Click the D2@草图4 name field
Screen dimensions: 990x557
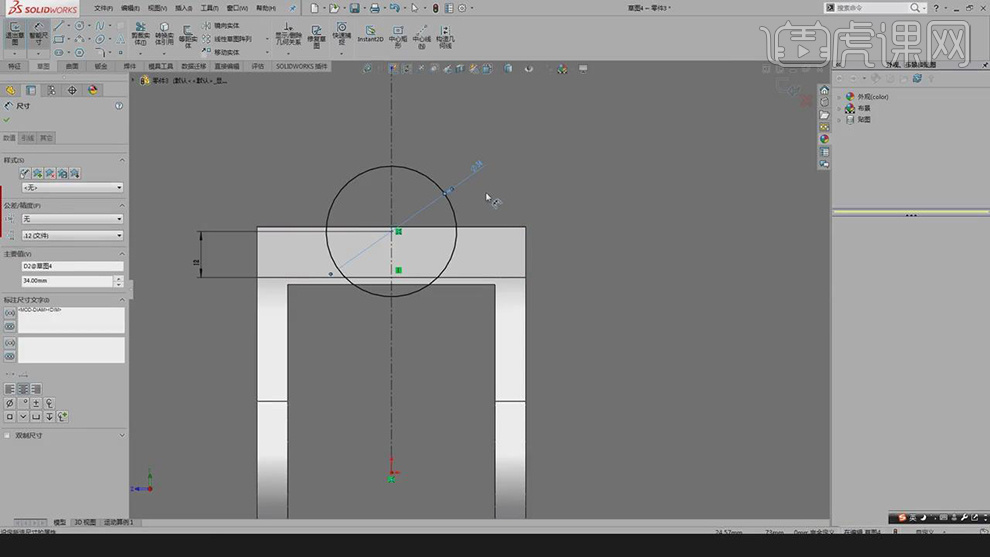tap(72, 266)
